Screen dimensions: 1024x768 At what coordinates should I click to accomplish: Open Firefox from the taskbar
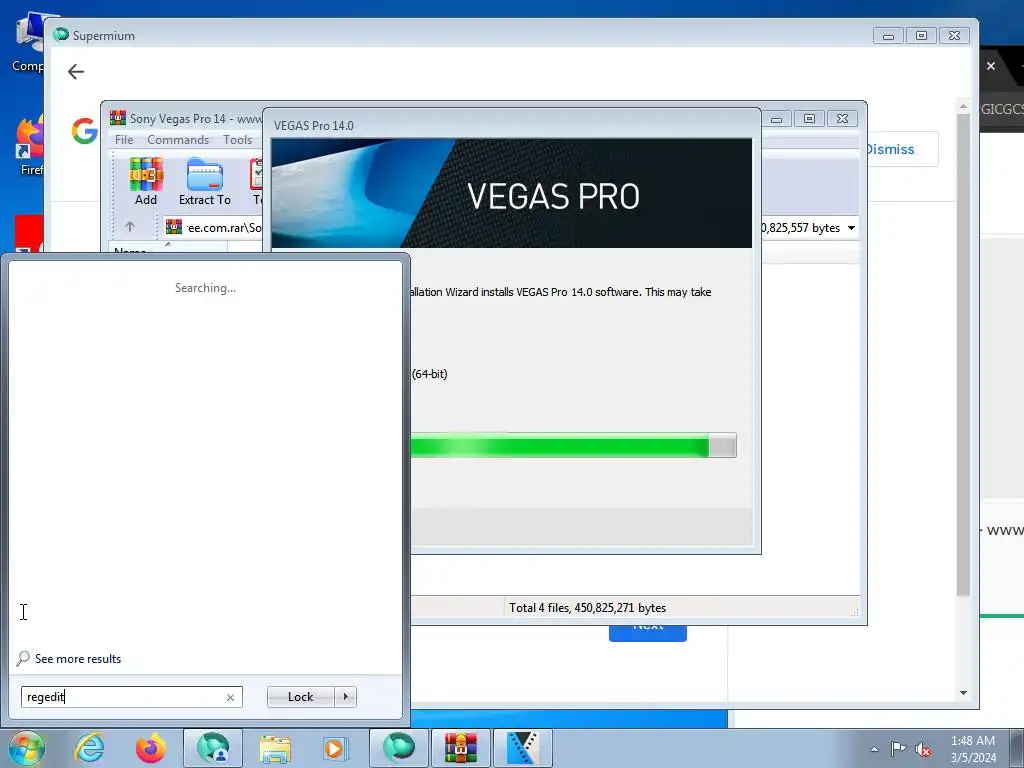pyautogui.click(x=150, y=748)
